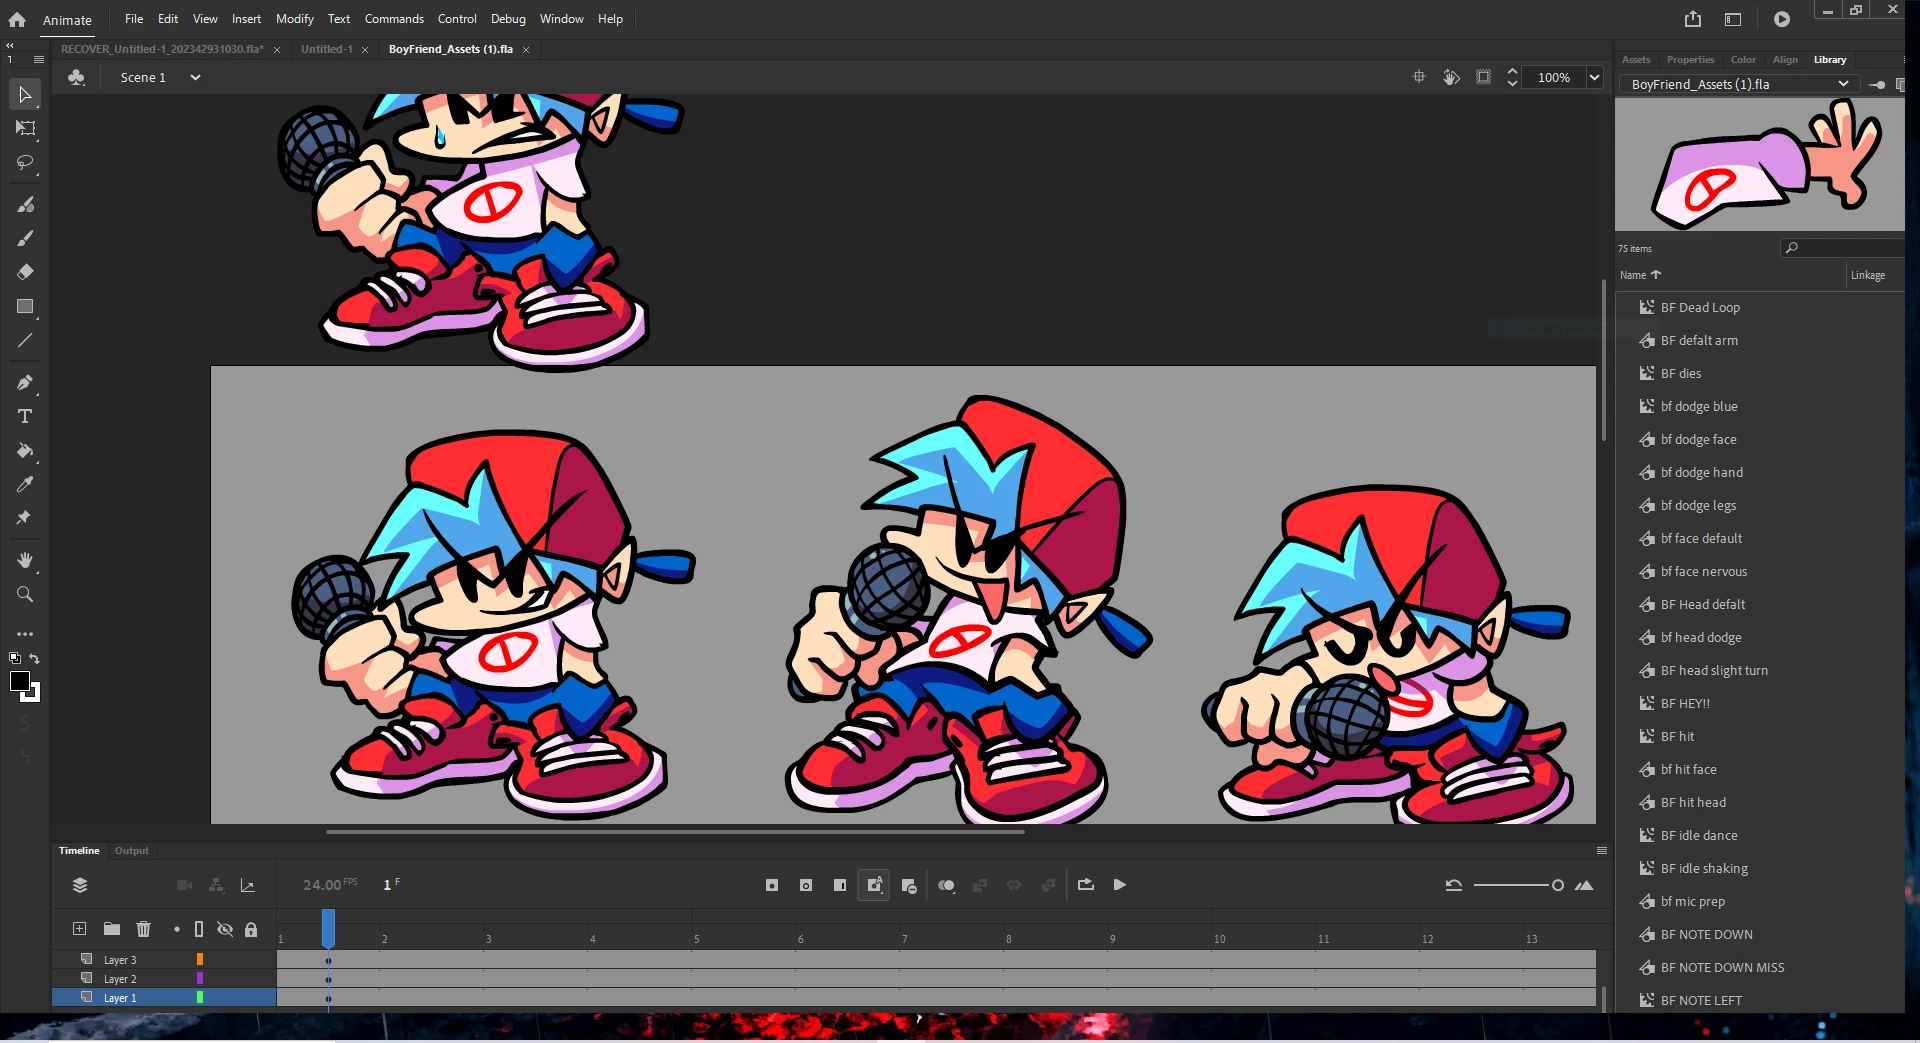Select the Fluid Brush tool
Viewport: 1920px width, 1043px height.
pos(25,204)
